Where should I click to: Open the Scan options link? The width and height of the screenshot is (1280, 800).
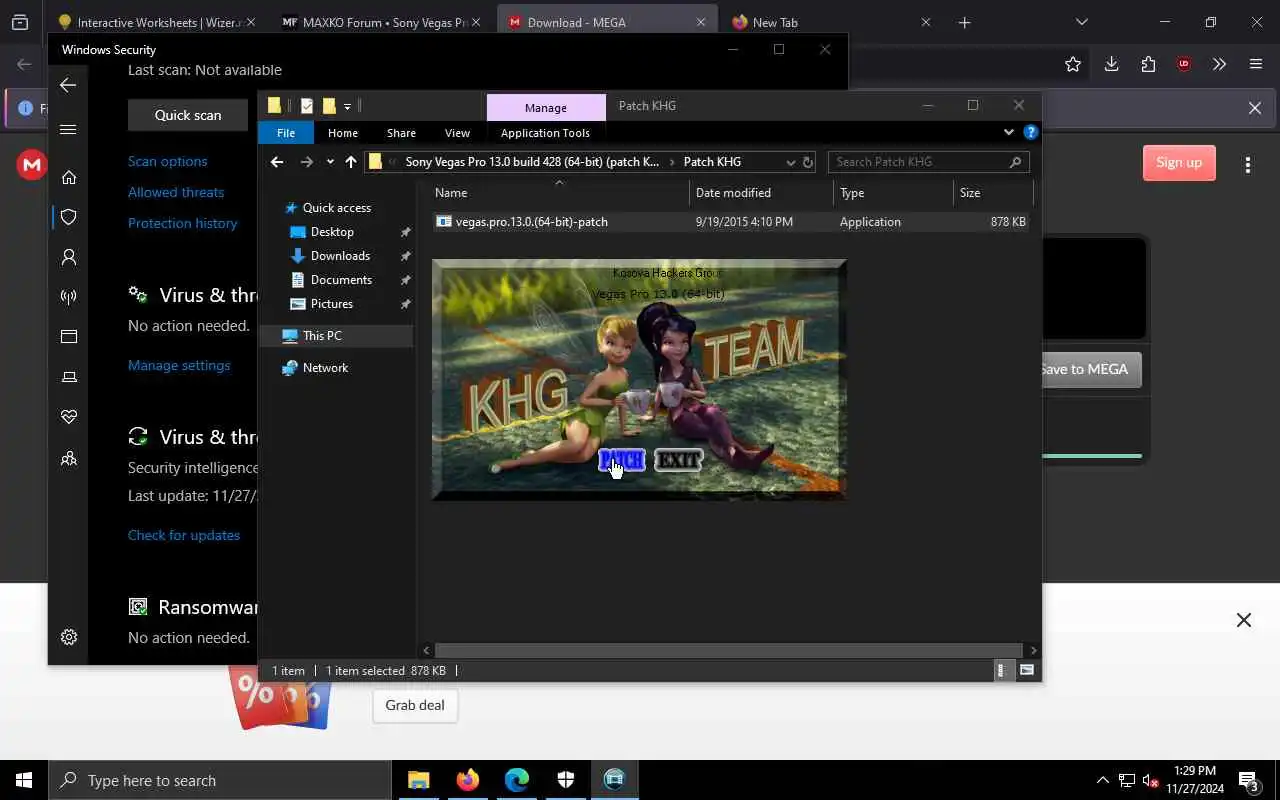click(167, 161)
